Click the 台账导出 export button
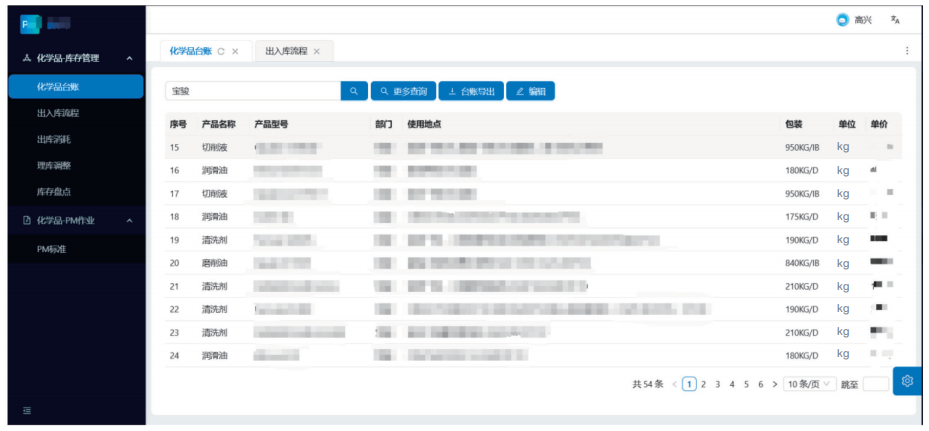This screenshot has height=431, width=929. point(470,91)
